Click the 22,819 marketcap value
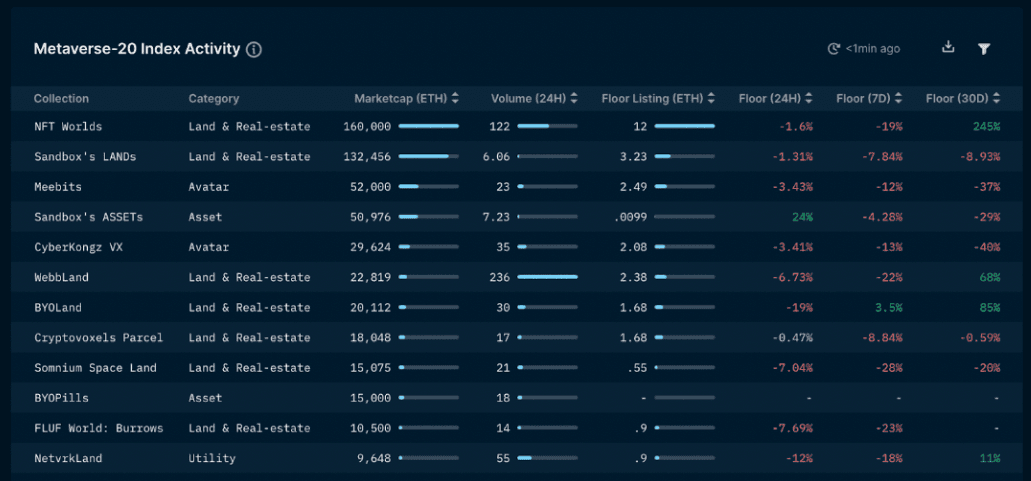 pyautogui.click(x=370, y=277)
